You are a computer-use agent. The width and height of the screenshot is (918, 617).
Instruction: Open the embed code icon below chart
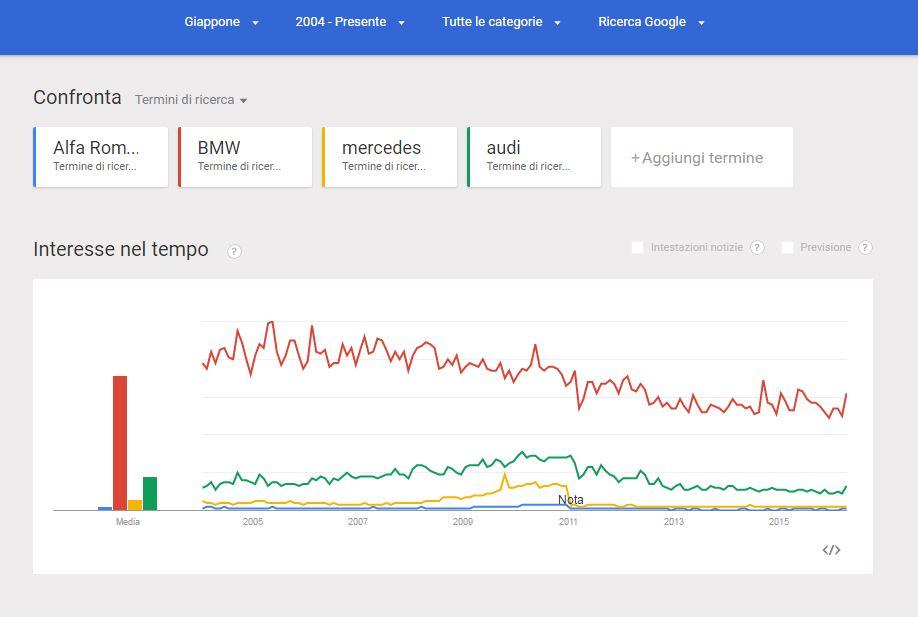(x=831, y=550)
